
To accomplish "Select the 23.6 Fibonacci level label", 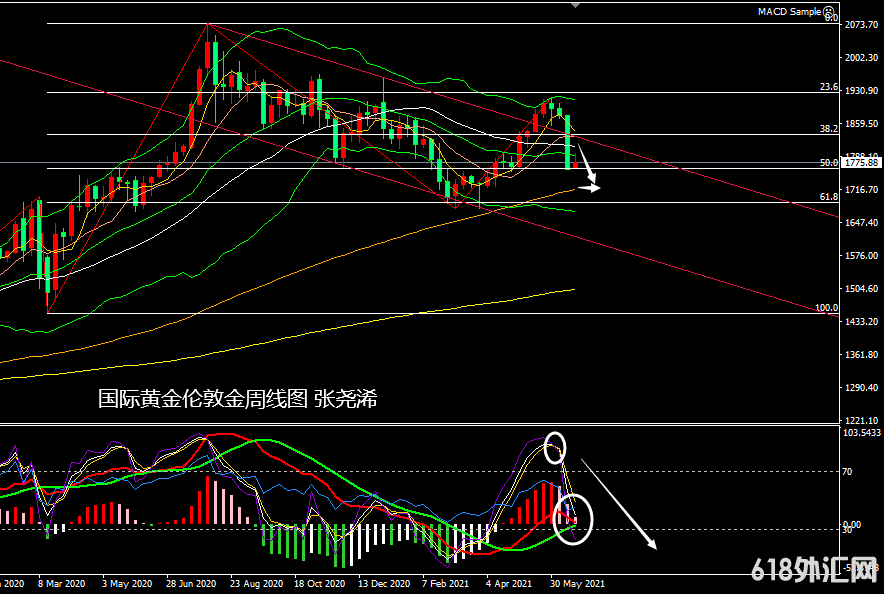I will click(828, 88).
